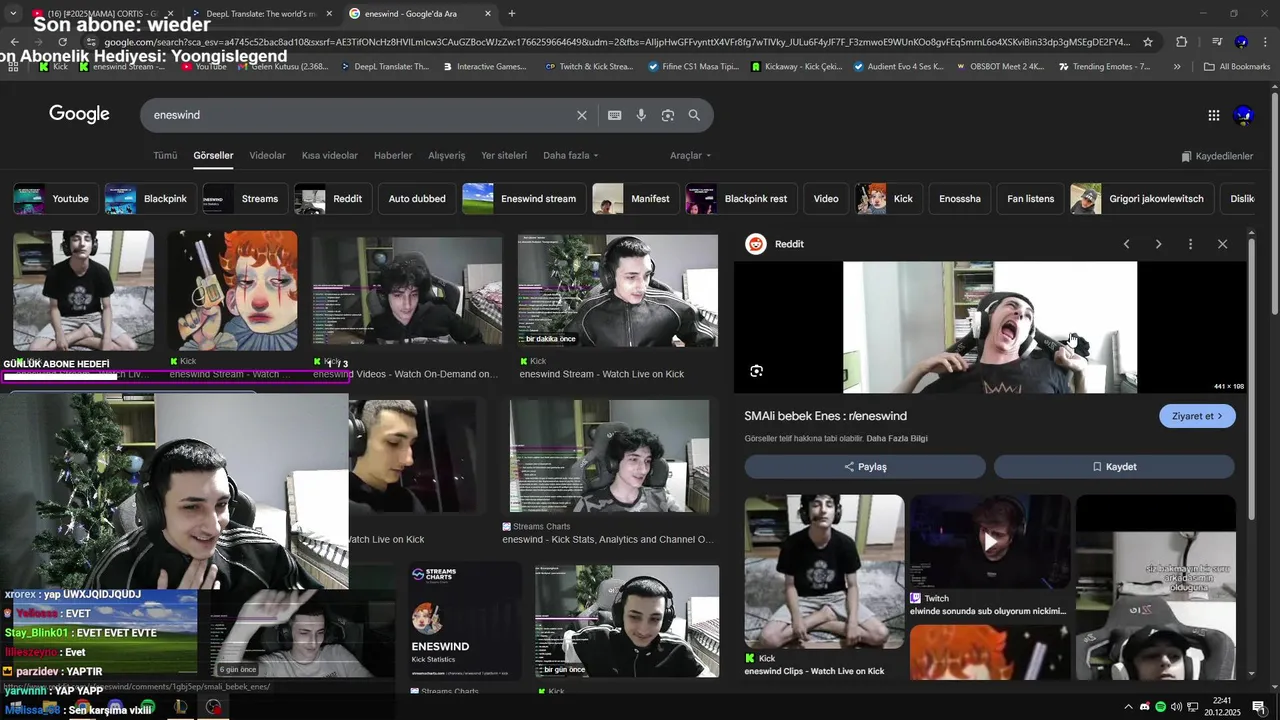Close the Reddit image preview panel
This screenshot has height=720, width=1280.
pos(1222,244)
